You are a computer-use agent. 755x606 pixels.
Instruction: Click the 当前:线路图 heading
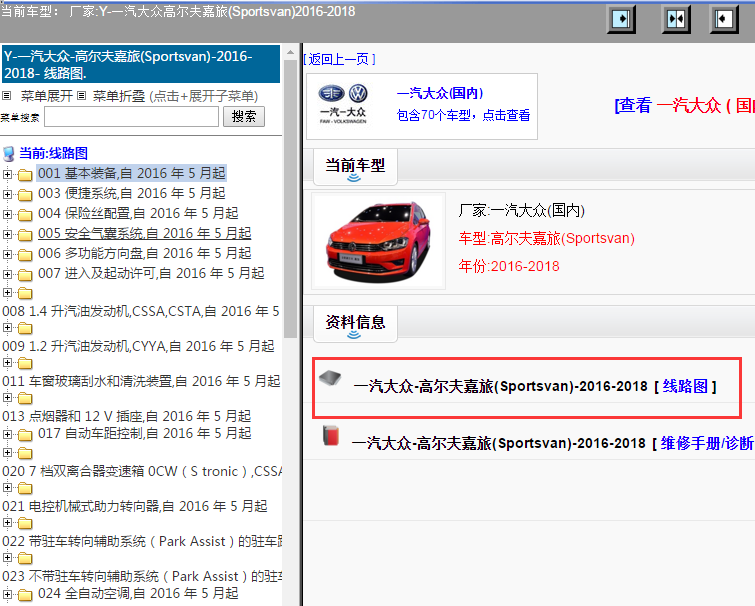tap(53, 154)
